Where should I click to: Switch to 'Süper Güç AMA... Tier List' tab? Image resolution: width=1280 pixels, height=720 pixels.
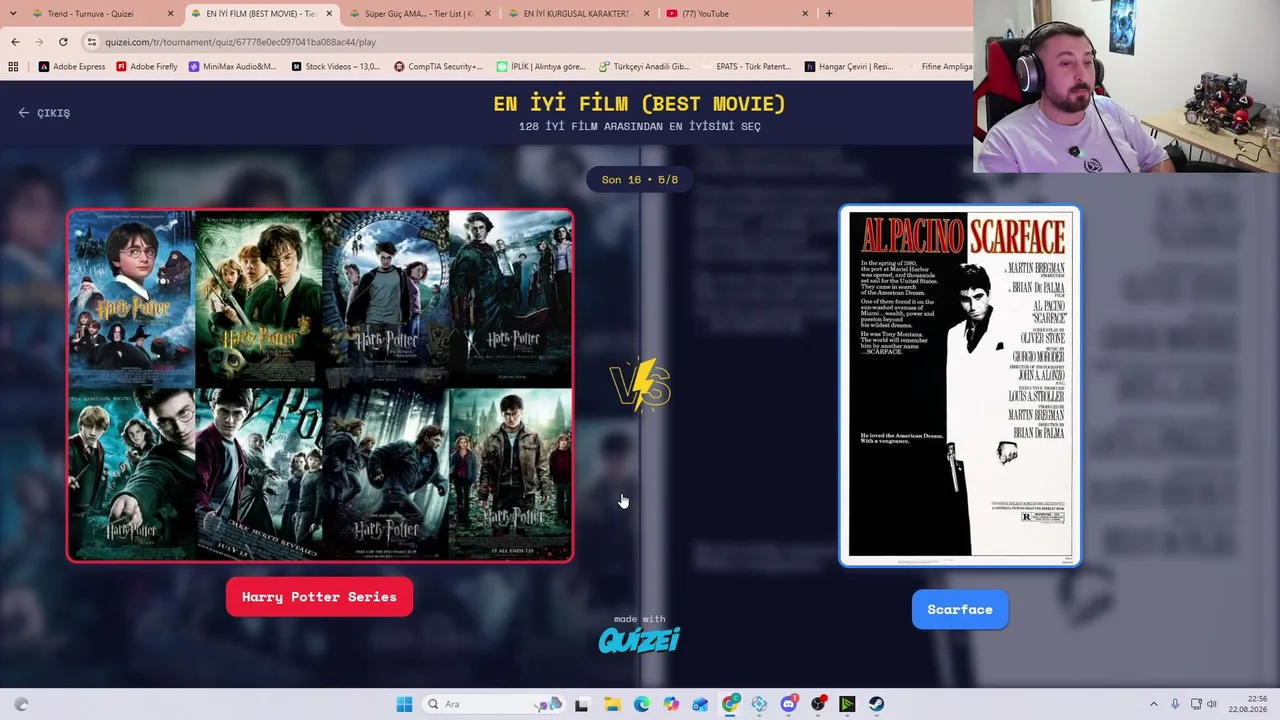(x=419, y=14)
